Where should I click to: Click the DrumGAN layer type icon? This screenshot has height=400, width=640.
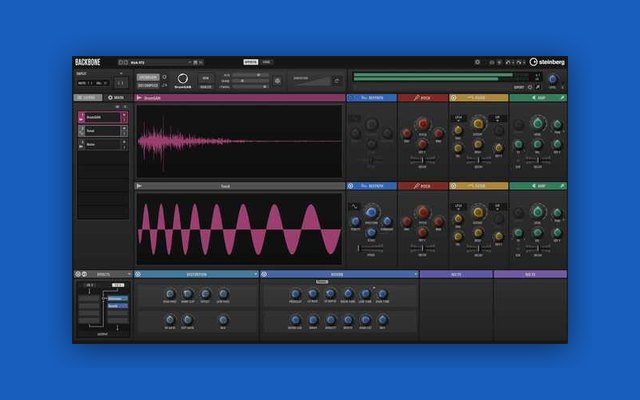tap(81, 117)
